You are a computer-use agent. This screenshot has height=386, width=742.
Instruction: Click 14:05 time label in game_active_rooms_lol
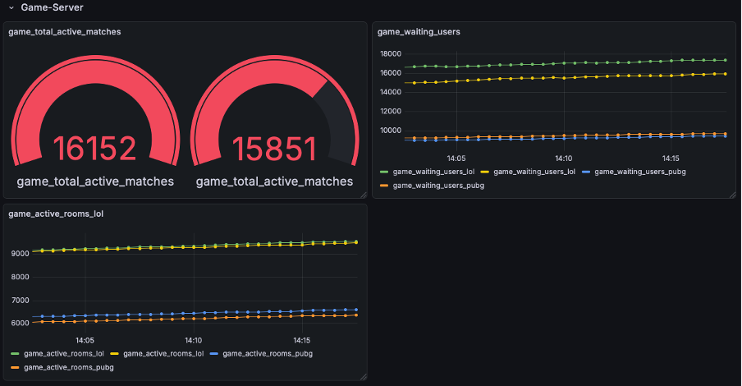85,340
